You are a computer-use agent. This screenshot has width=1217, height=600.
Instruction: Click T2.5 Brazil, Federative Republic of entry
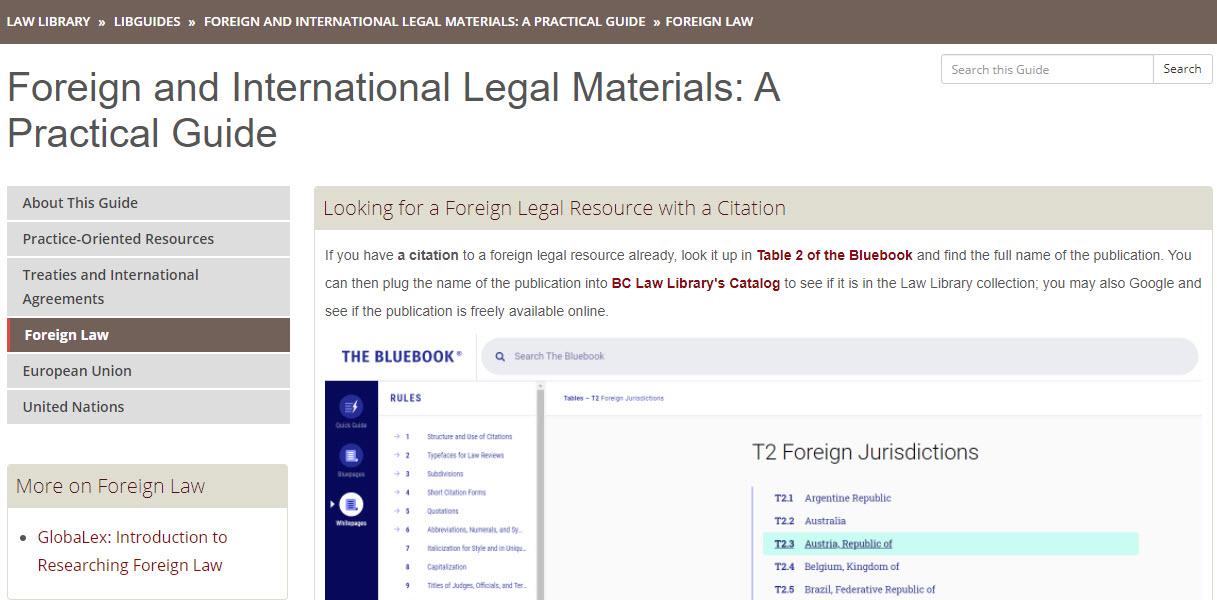[x=854, y=590]
